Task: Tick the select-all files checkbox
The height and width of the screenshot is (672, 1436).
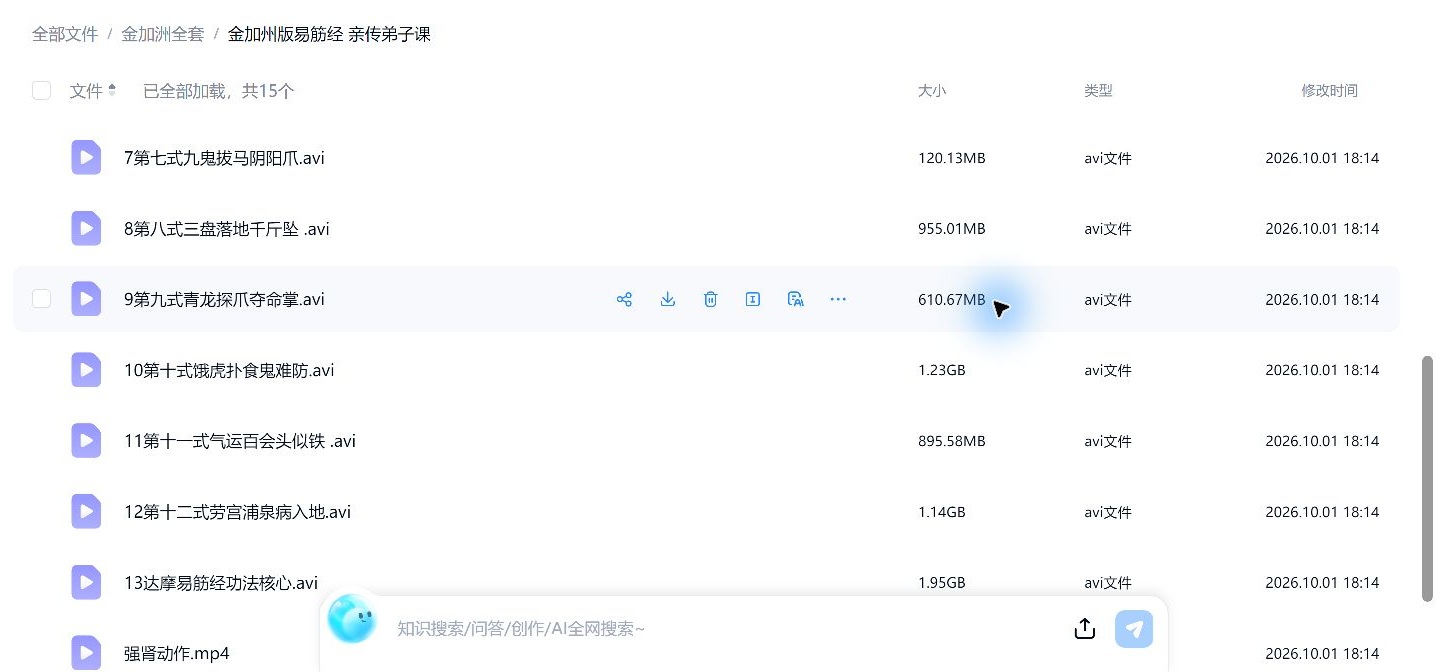Action: click(x=41, y=91)
